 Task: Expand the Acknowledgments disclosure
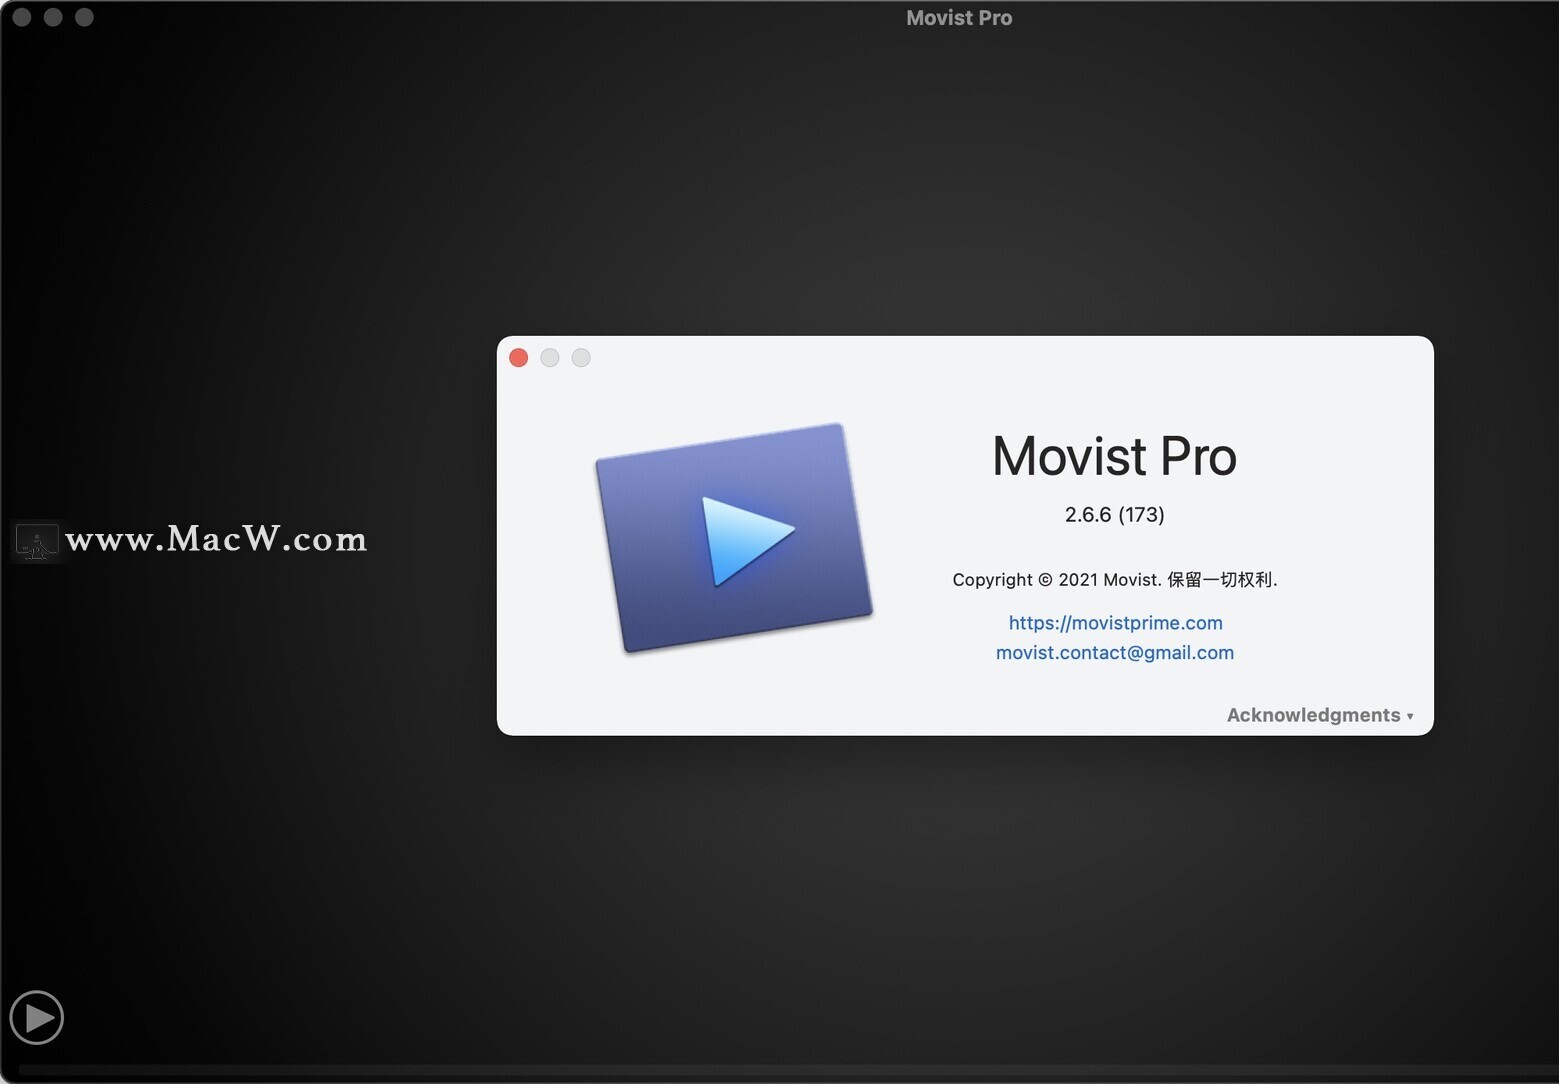tap(1320, 715)
